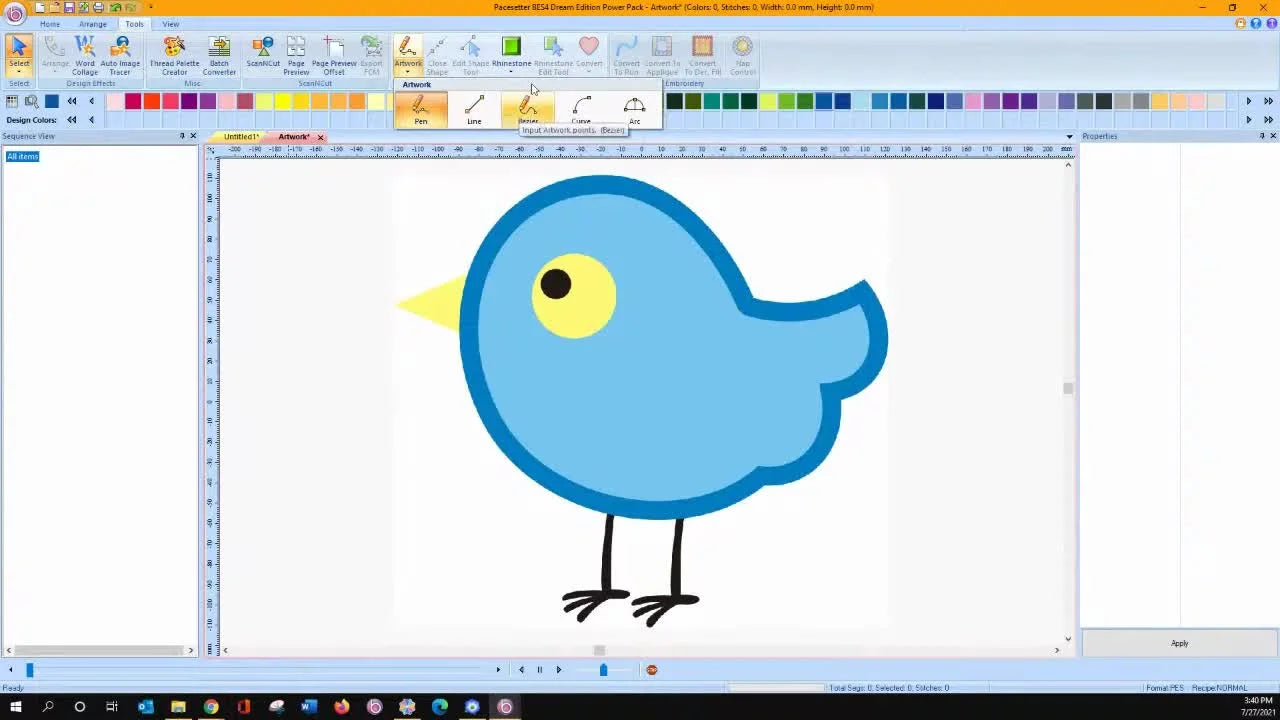Click the canvas horizontal scrollbar
This screenshot has height=720, width=1280.
[x=641, y=651]
